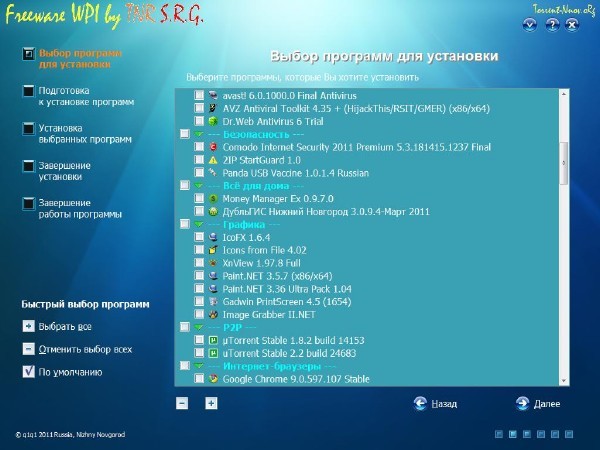Tick the Money Manager Ex checkbox
The image size is (600, 450).
coord(199,198)
